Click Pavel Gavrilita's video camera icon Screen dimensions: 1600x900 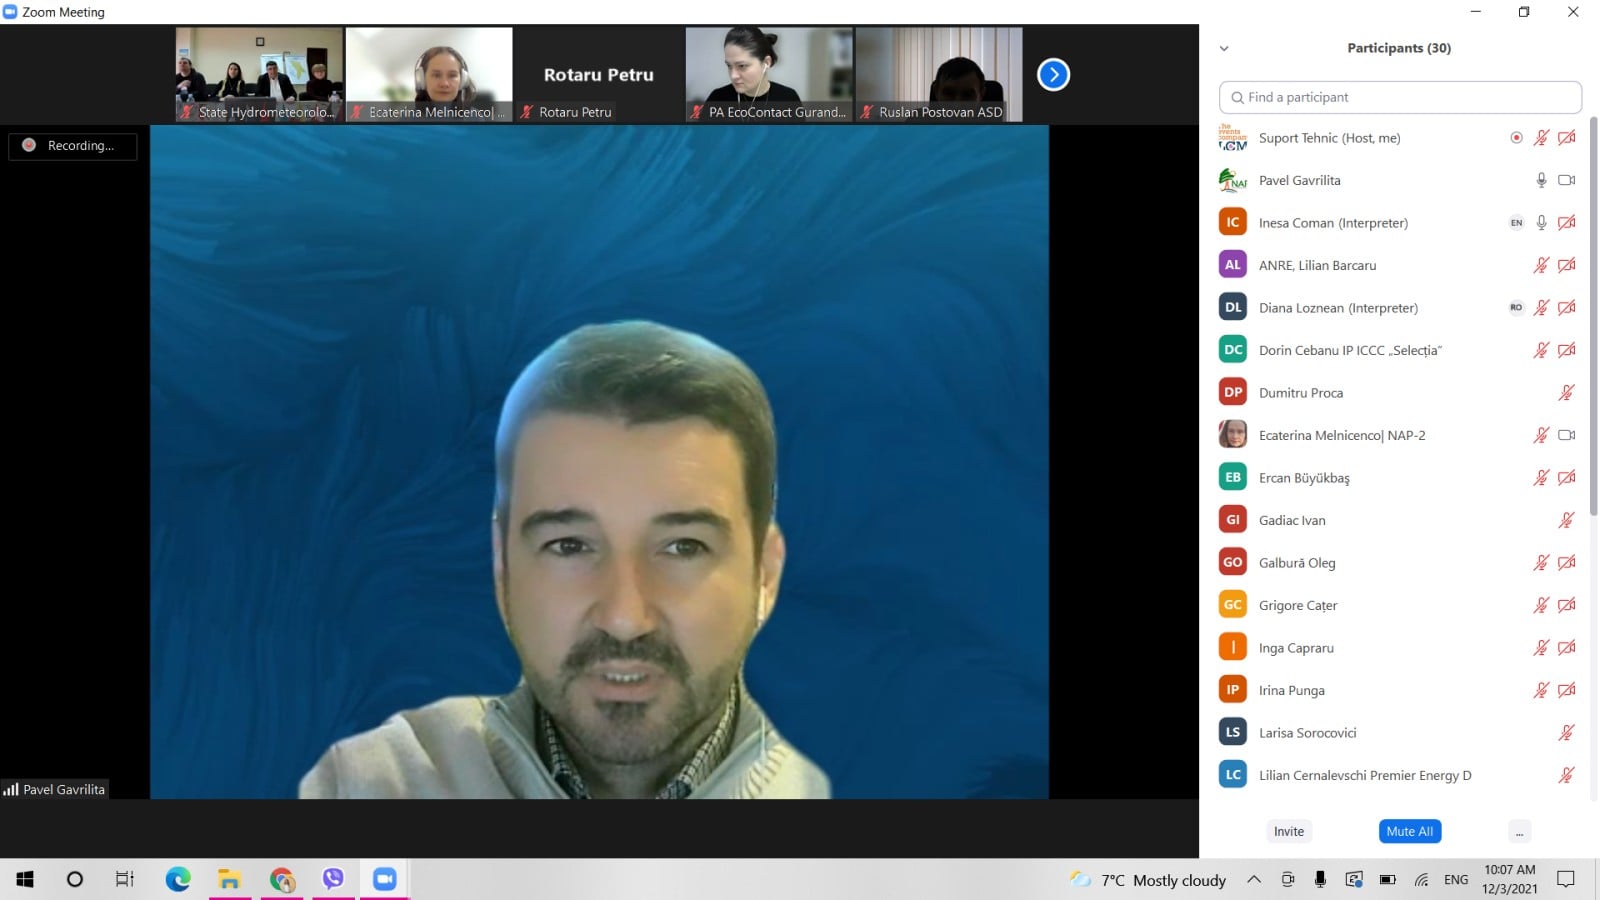1566,180
